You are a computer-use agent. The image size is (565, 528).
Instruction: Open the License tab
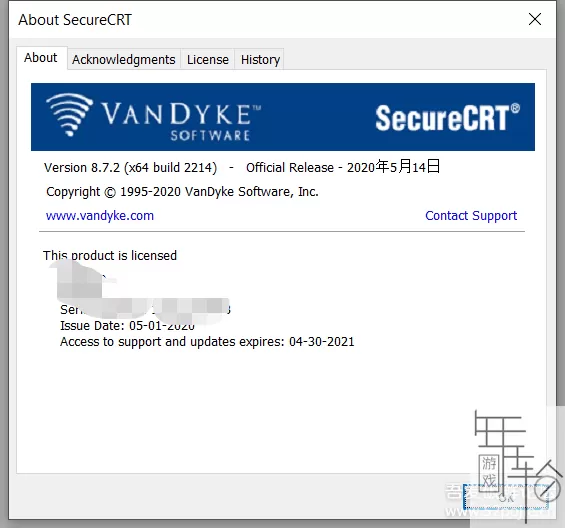coord(208,59)
